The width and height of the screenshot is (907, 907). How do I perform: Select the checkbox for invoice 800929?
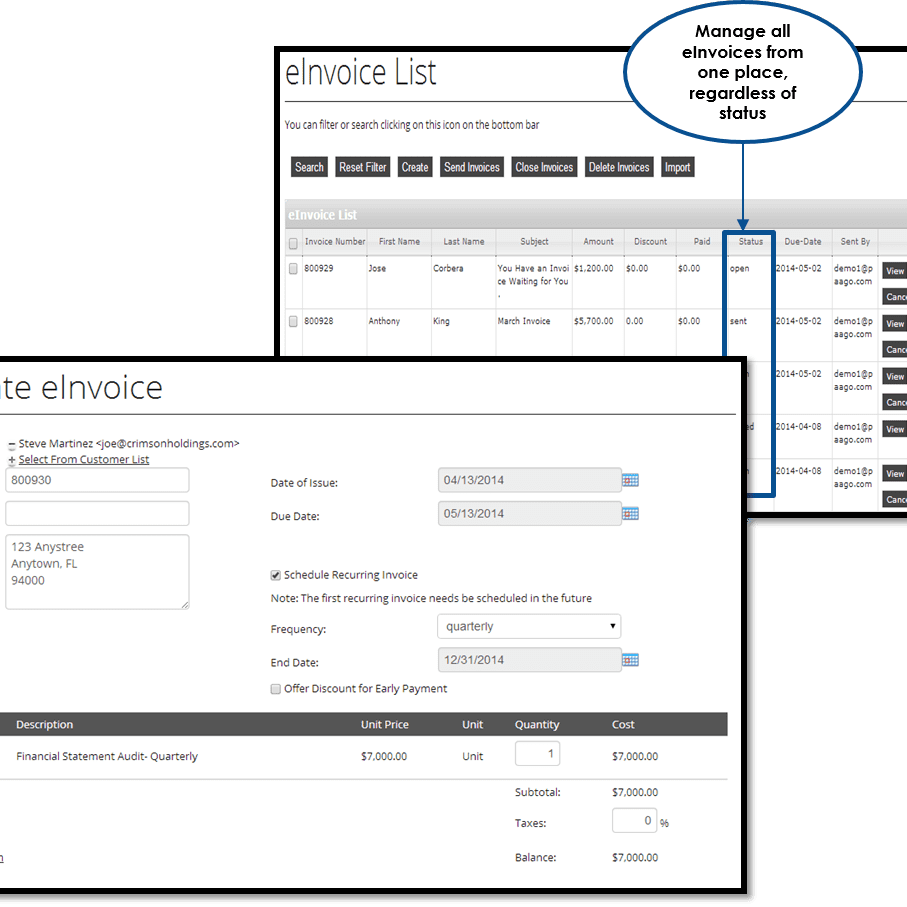292,268
